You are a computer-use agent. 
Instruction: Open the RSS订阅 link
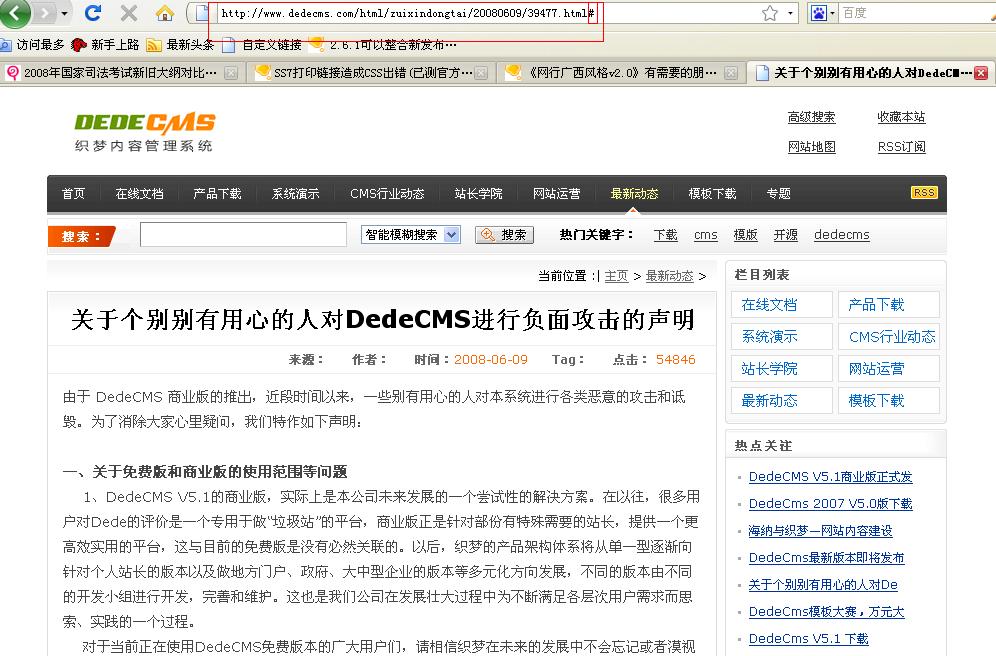click(x=901, y=147)
